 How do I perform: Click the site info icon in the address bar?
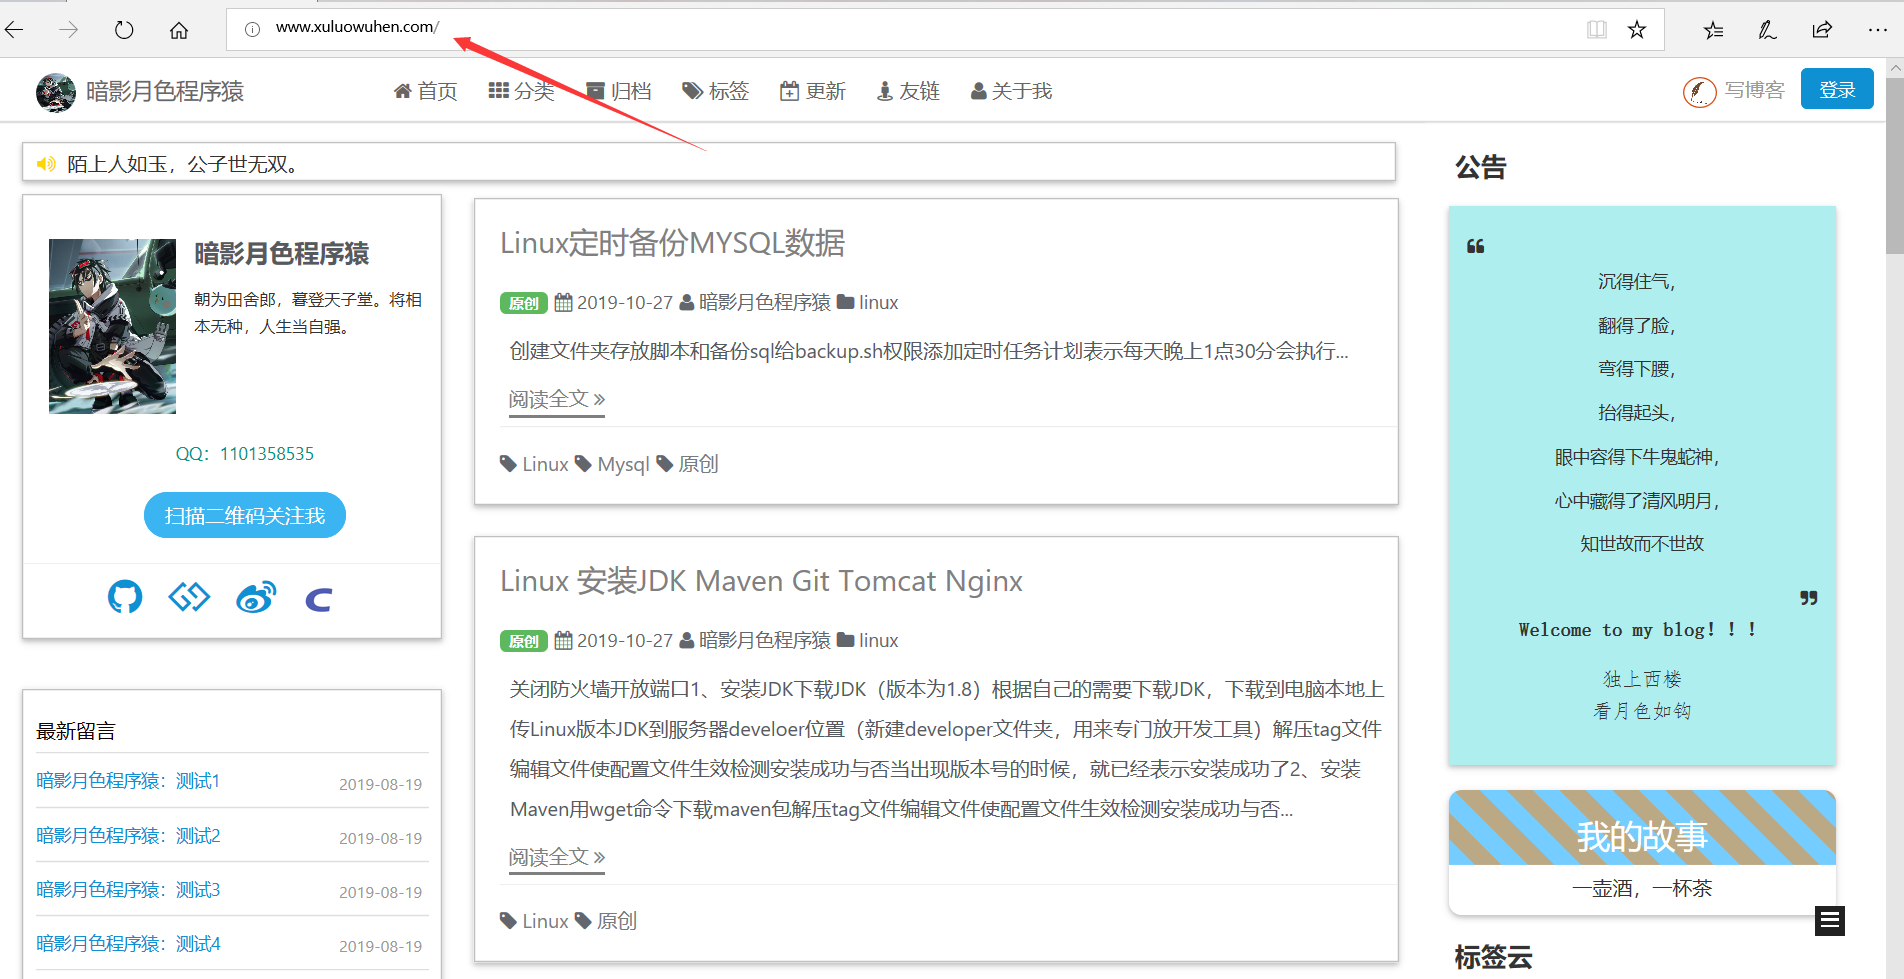pos(251,28)
